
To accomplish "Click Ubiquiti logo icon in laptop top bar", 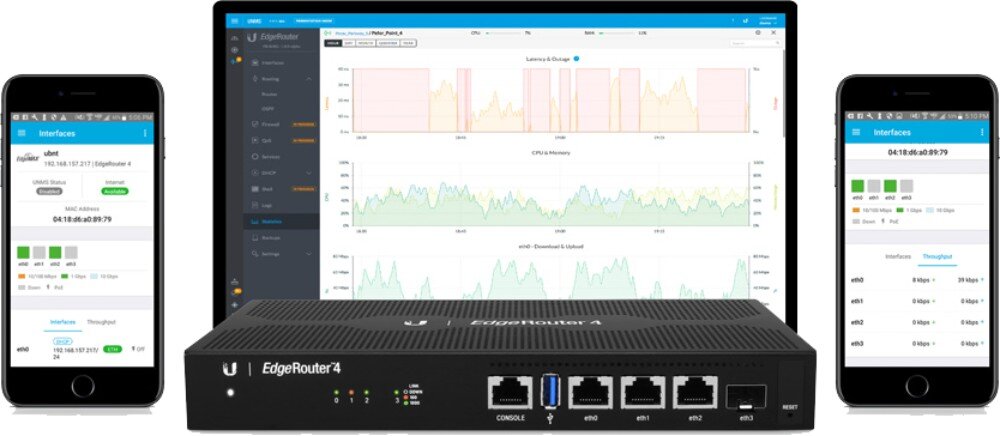I will click(x=746, y=21).
